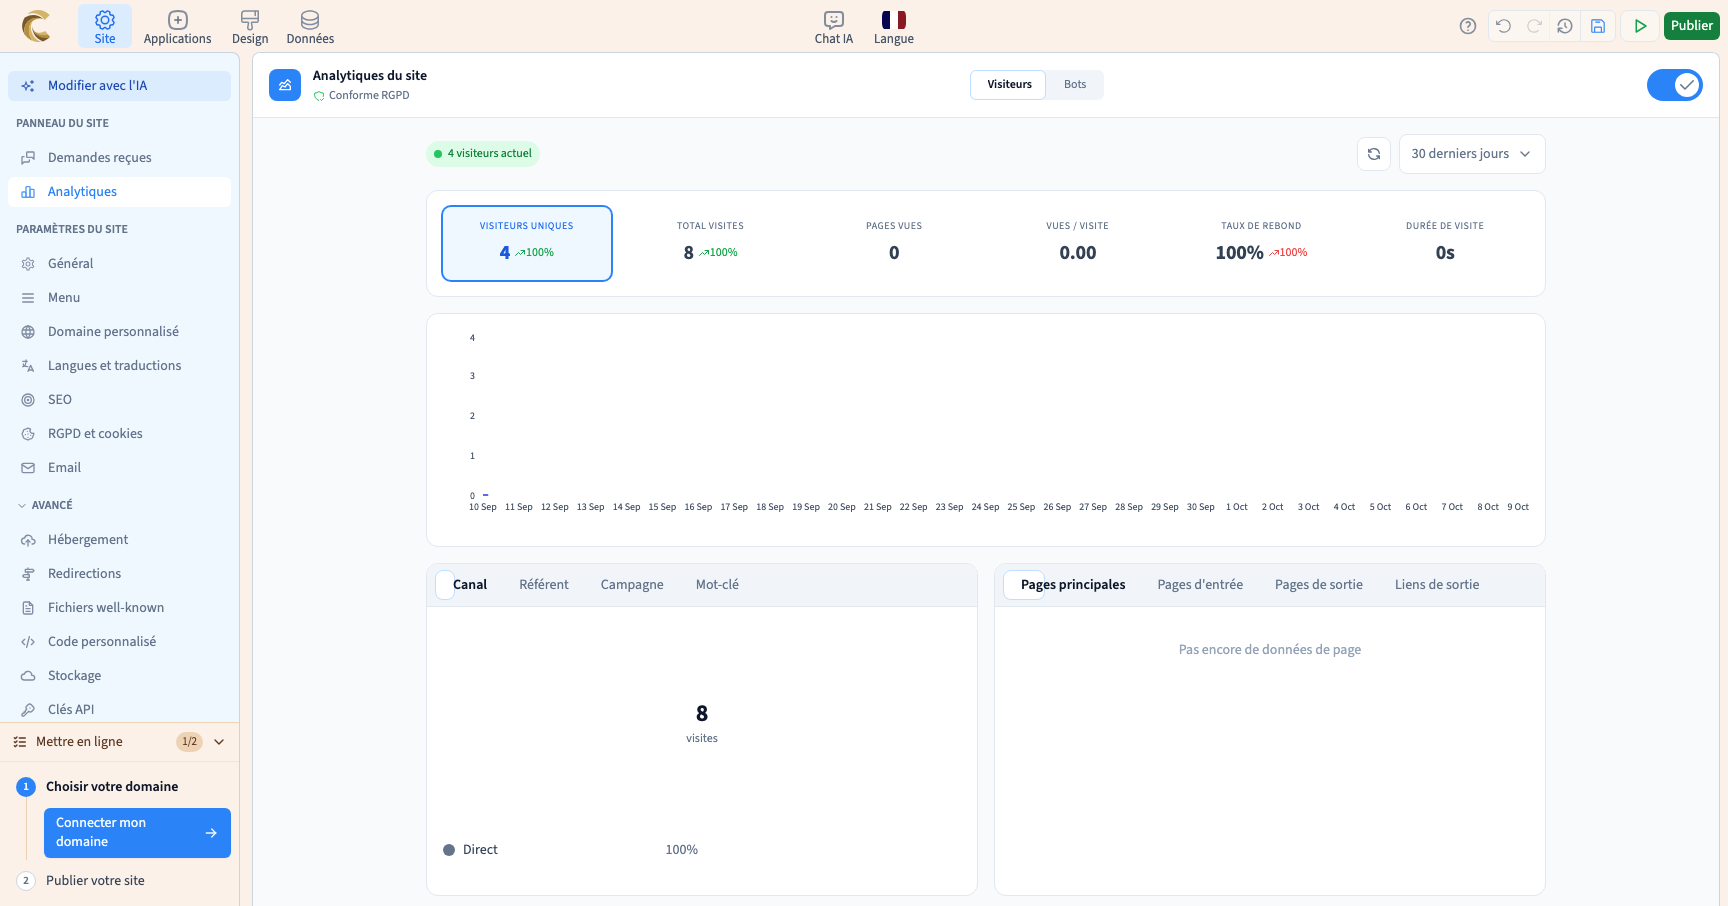Open the Général settings
Image resolution: width=1728 pixels, height=906 pixels.
click(119, 264)
